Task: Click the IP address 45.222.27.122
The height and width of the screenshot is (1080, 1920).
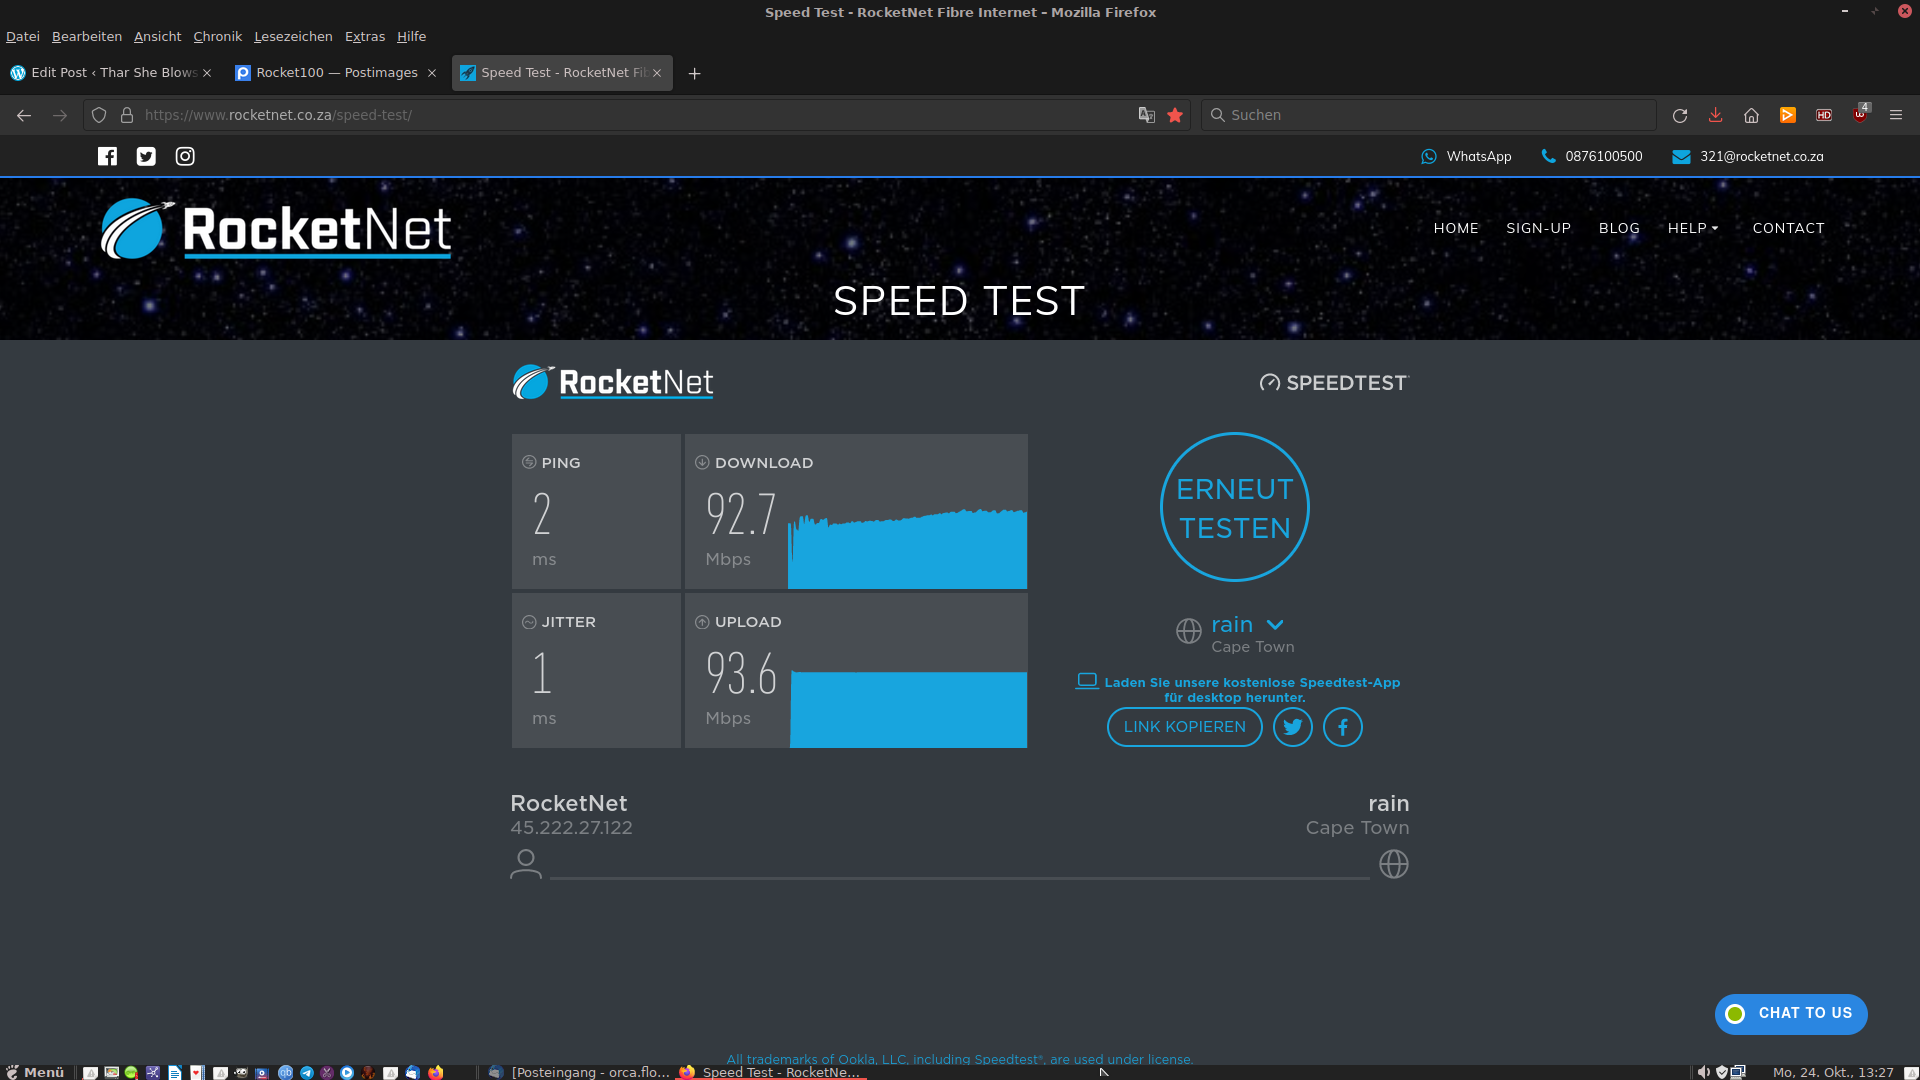Action: click(x=571, y=828)
